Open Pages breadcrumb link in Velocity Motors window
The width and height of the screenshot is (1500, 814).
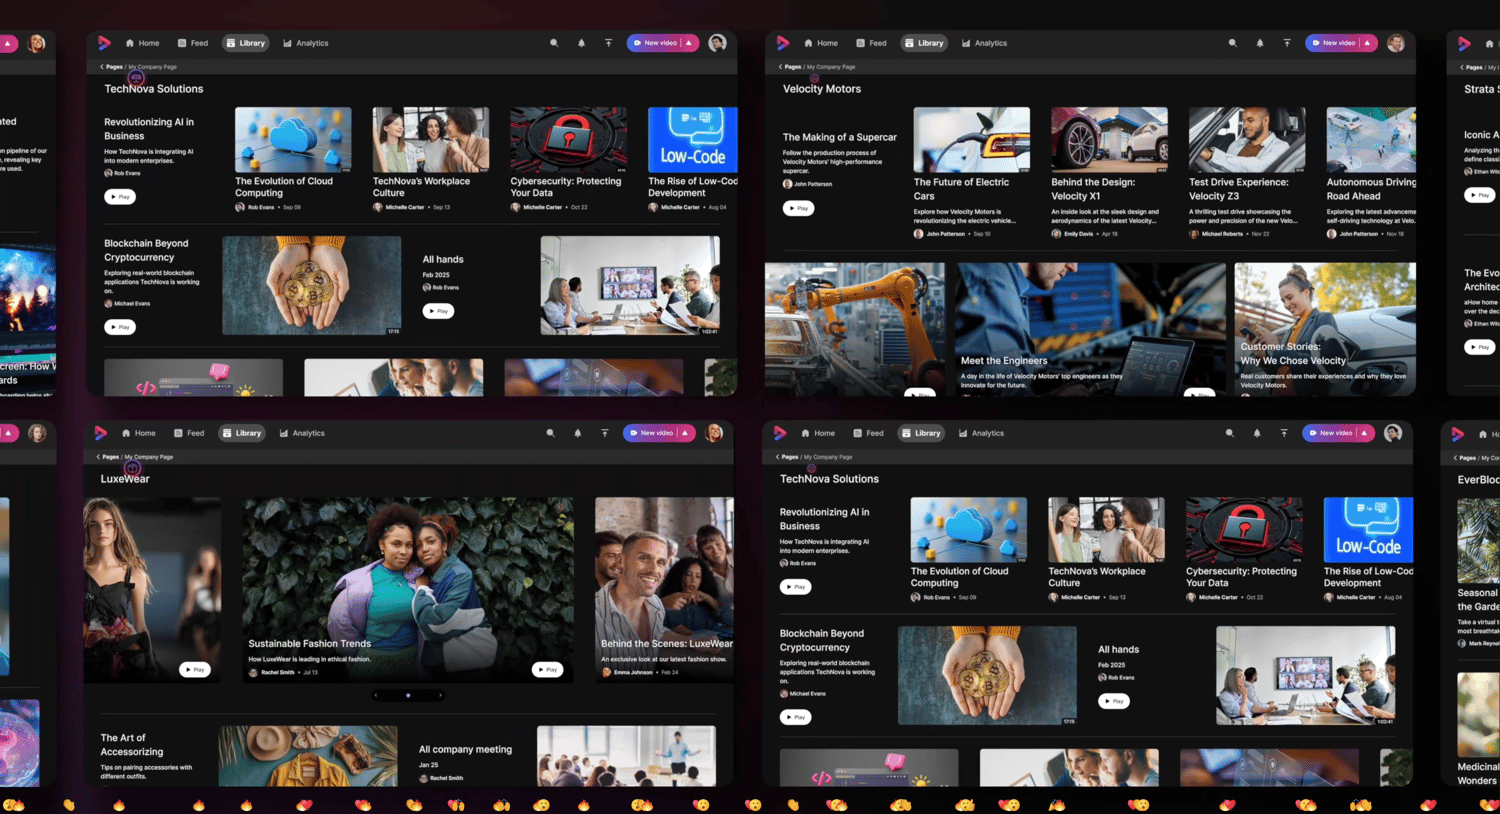point(793,67)
